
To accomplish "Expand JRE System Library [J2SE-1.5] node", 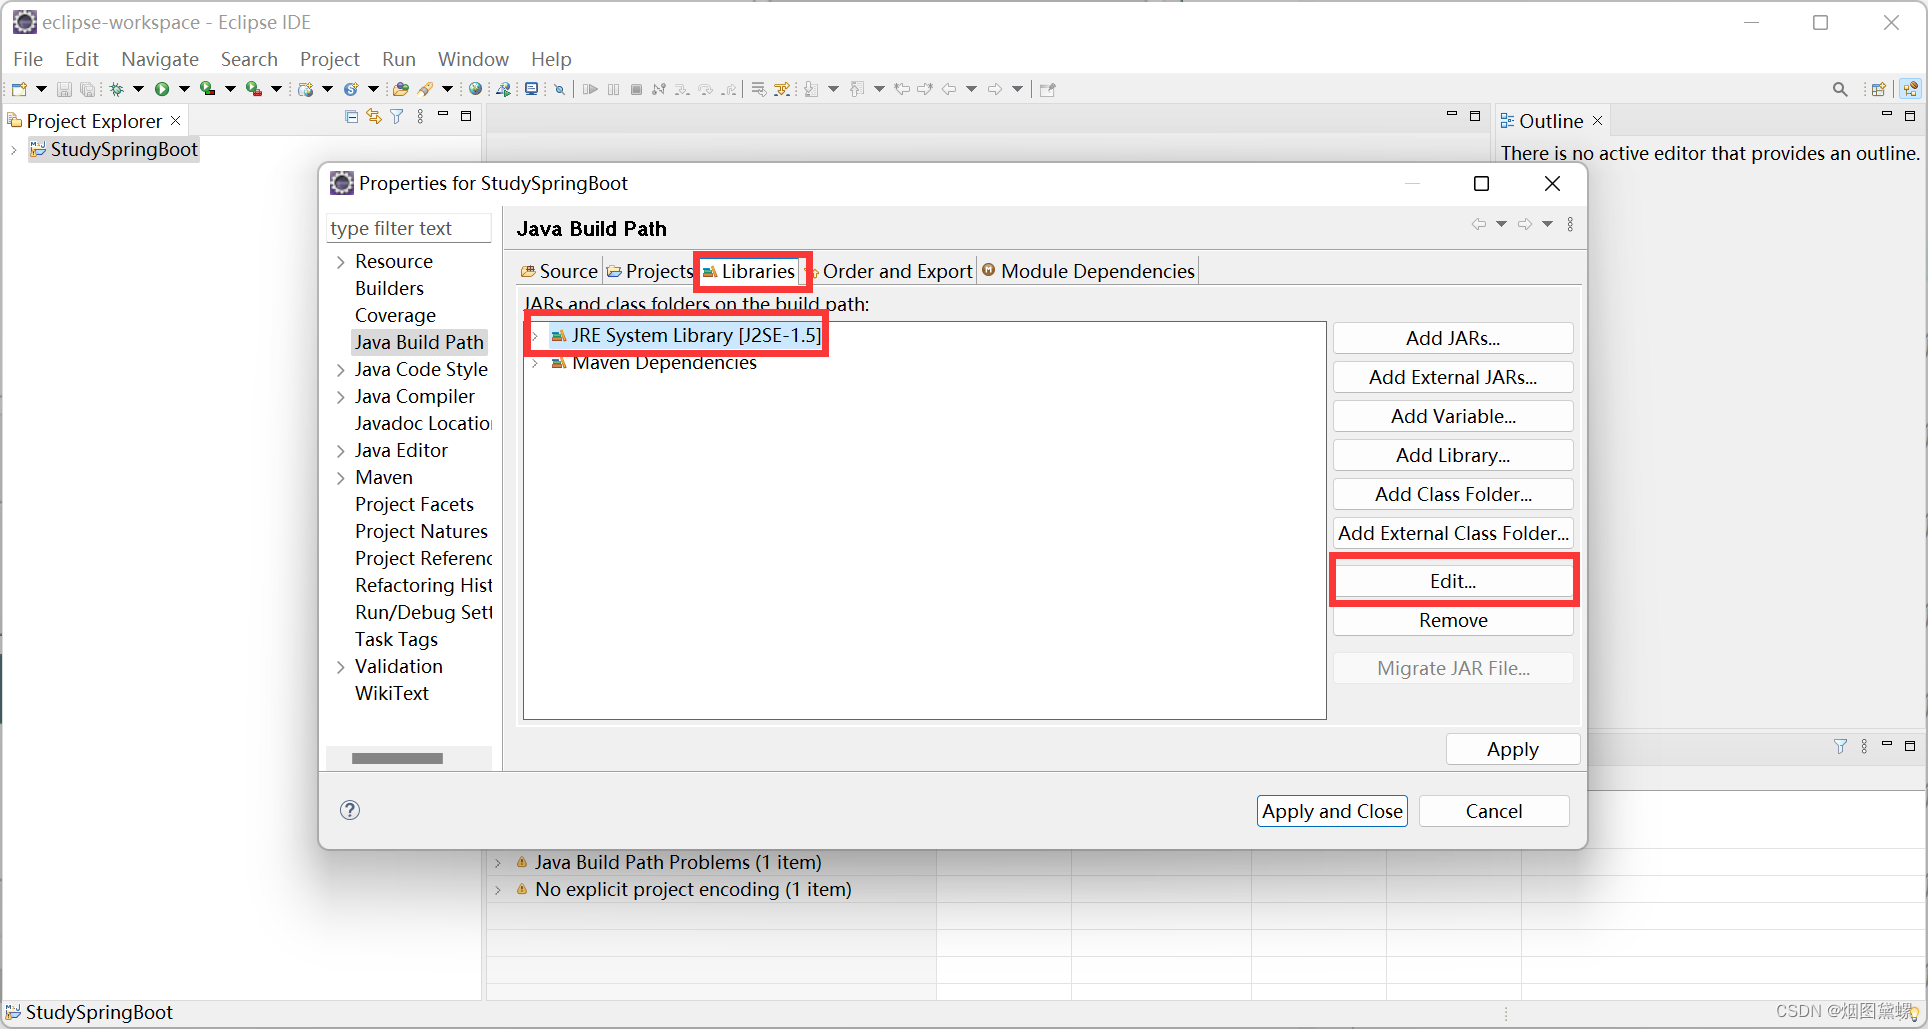I will 535,336.
